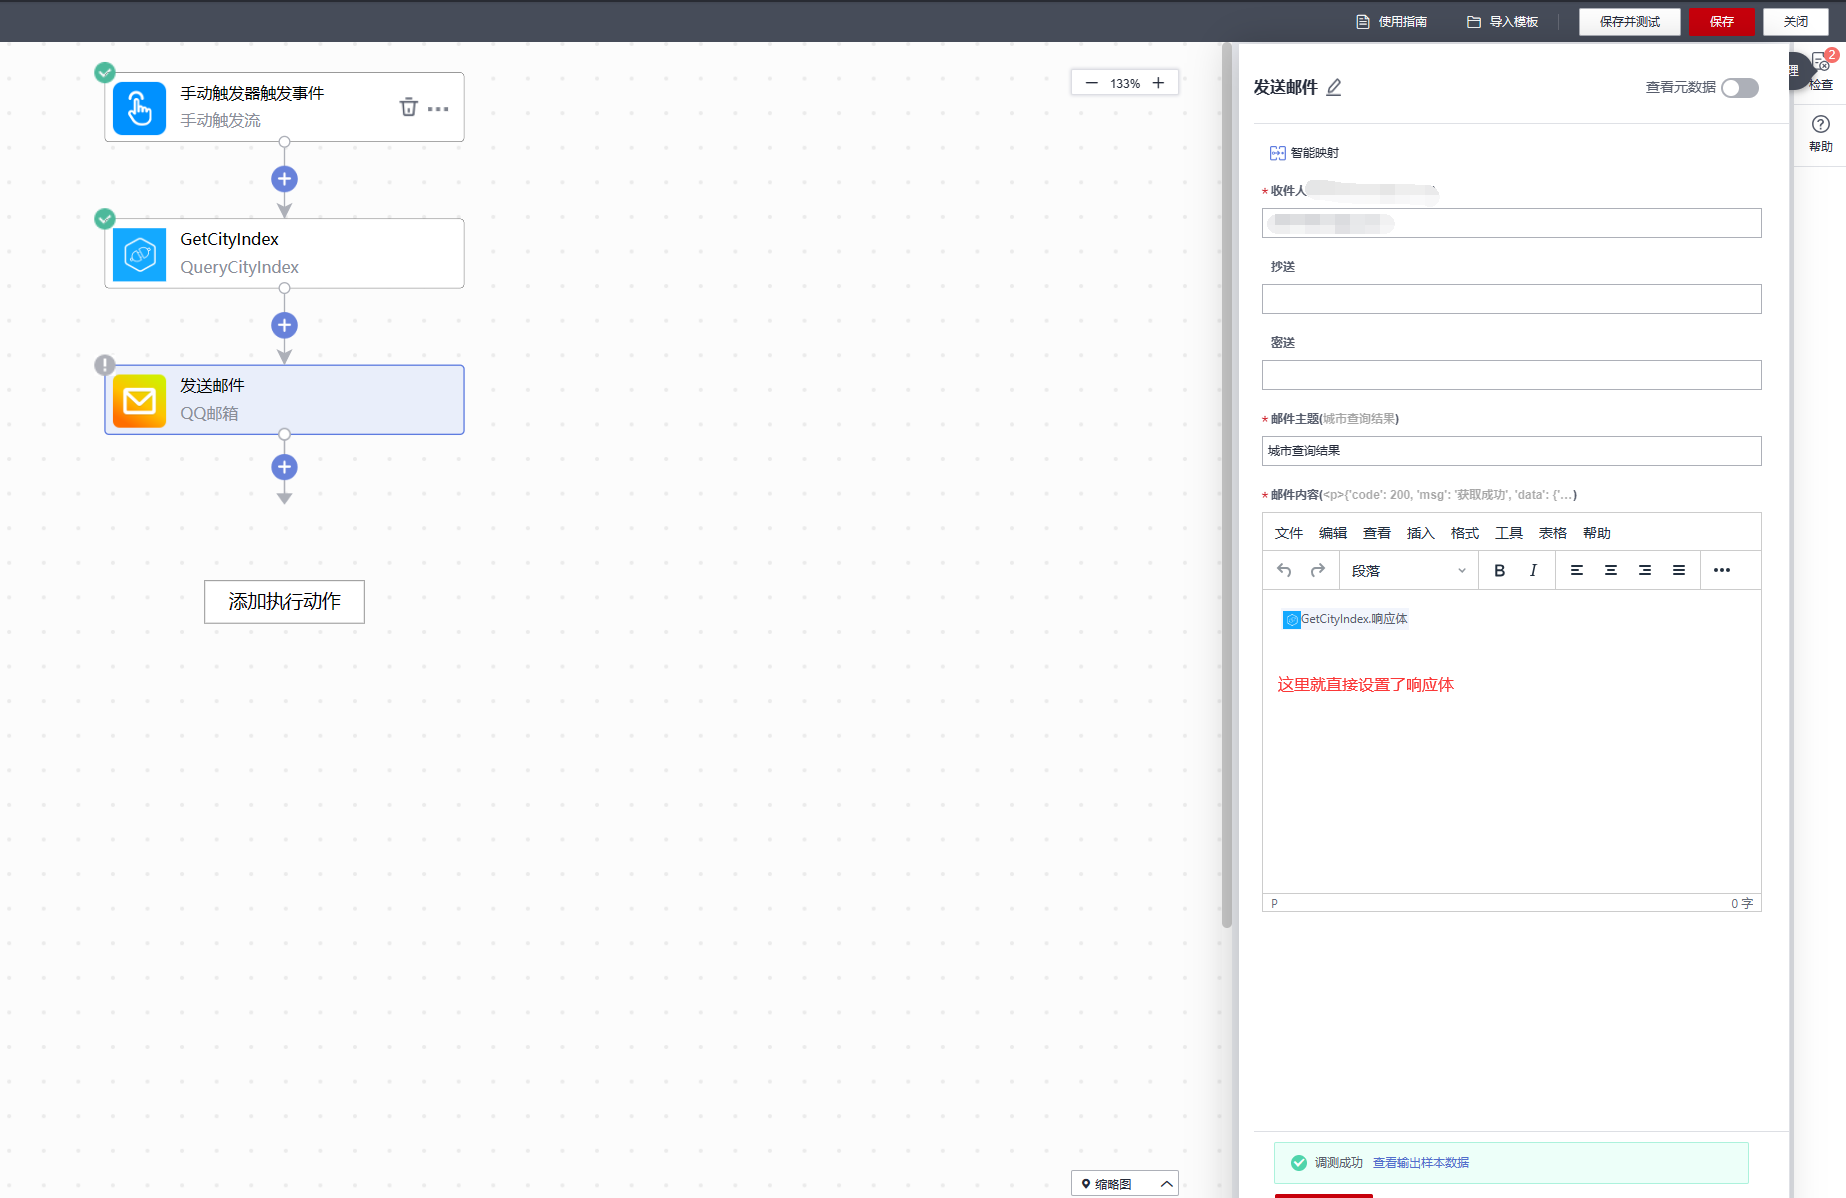This screenshot has width=1846, height=1198.
Task: Align mail content to the right
Action: coord(1645,570)
